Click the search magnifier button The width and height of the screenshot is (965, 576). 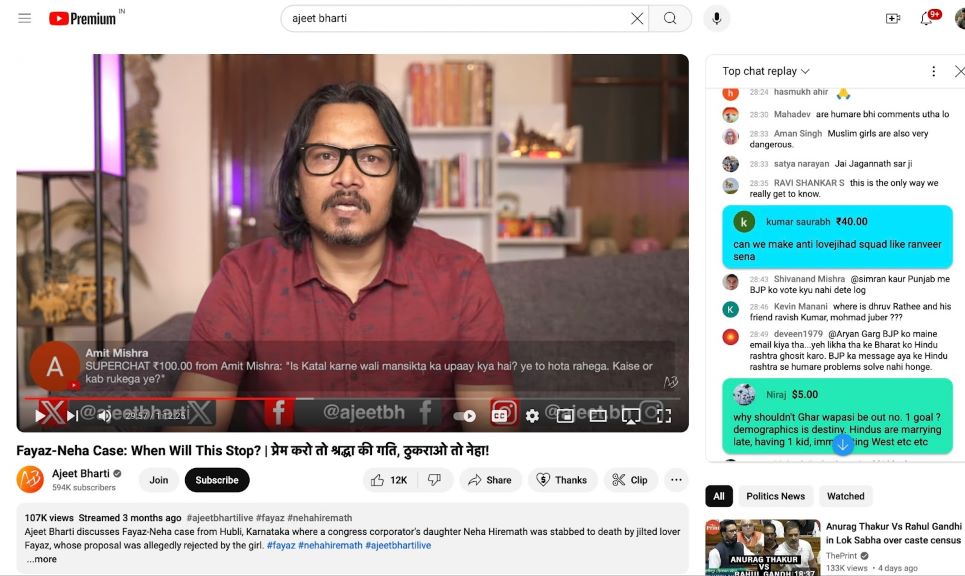670,18
